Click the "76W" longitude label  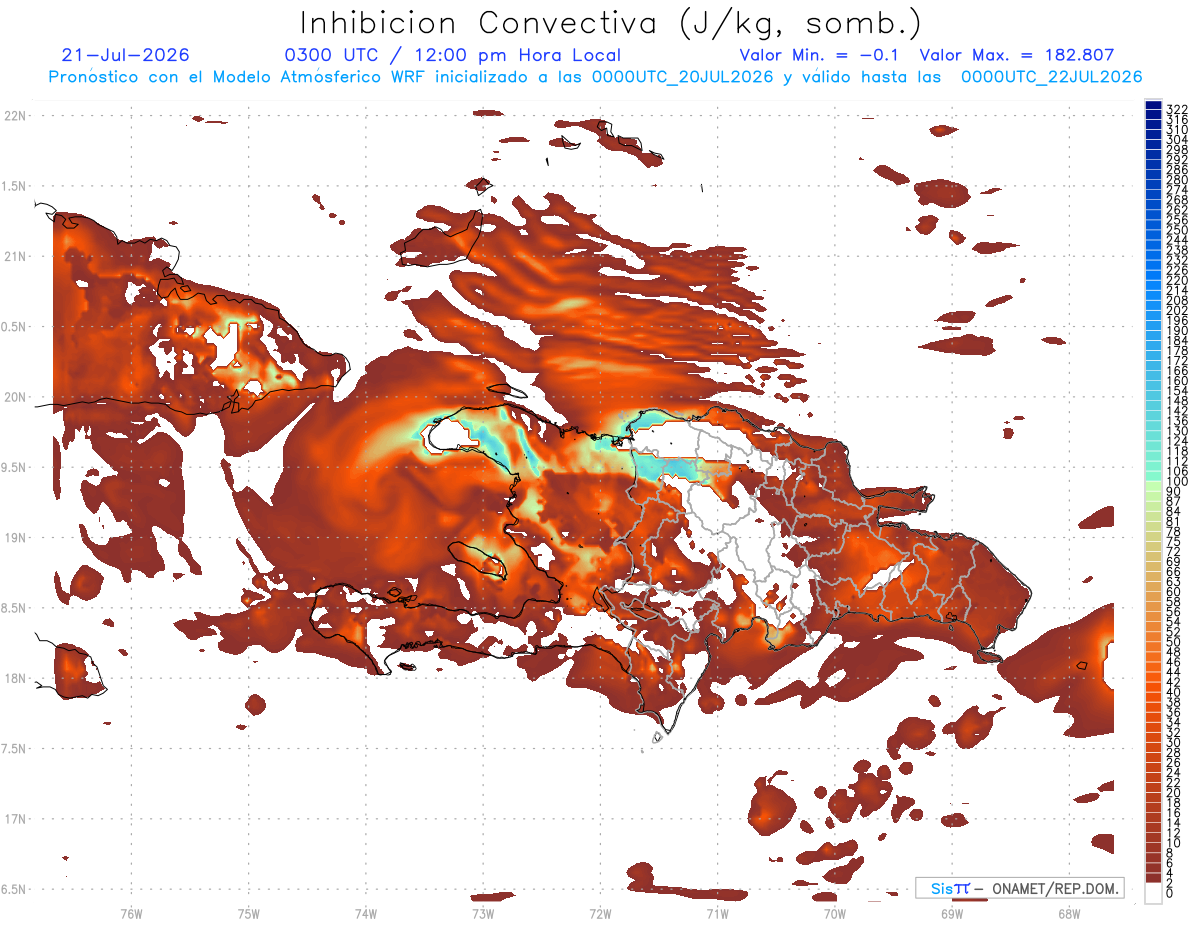131,913
